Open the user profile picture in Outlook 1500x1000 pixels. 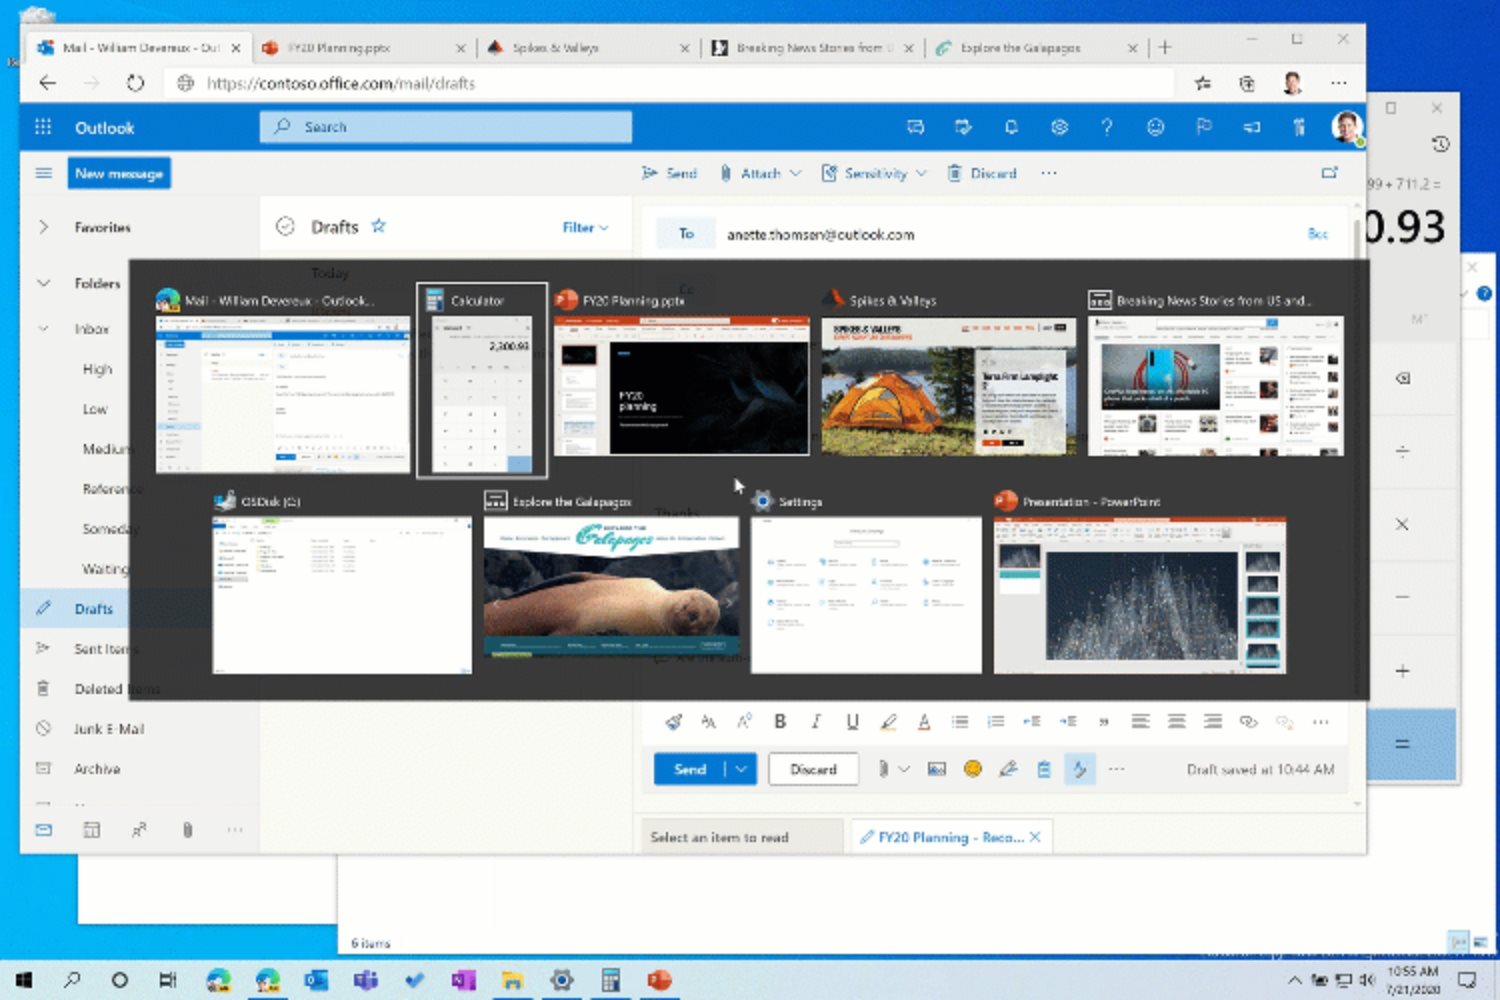1347,127
